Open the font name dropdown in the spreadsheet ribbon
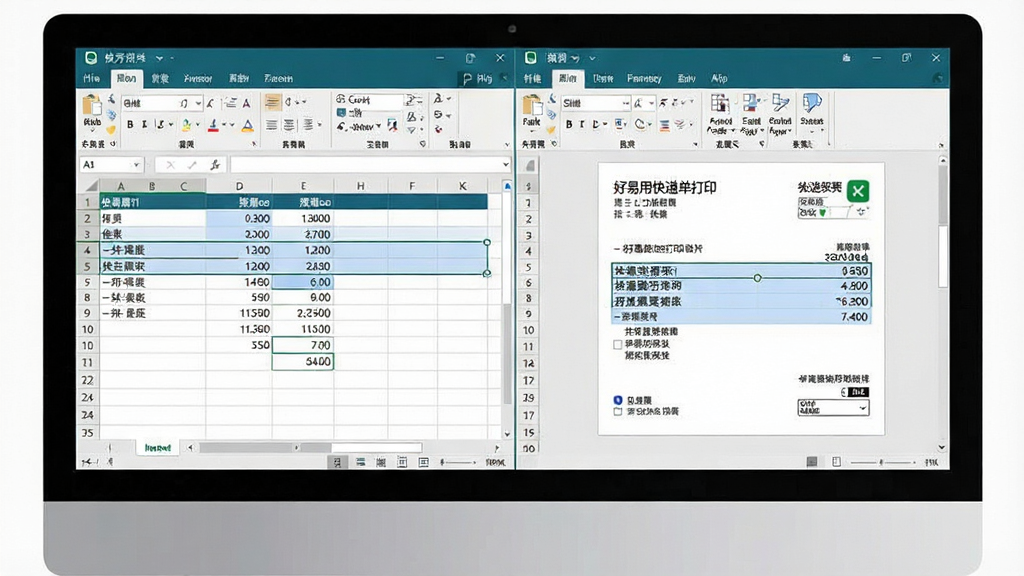Viewport: 1024px width, 576px height. tap(199, 103)
